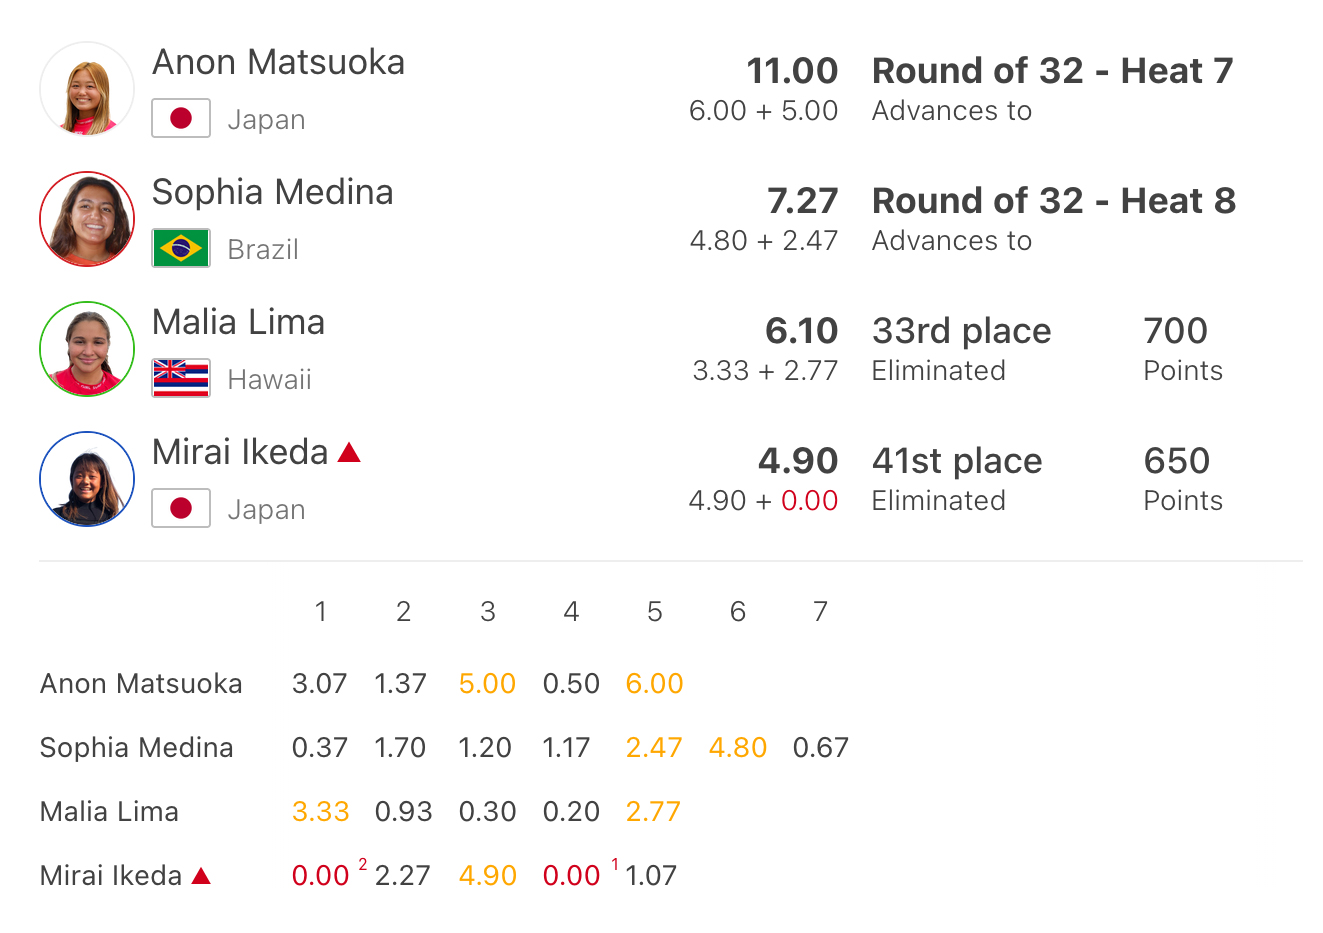Click Malia Lima's avatar picture
Viewport: 1323px width, 933px height.
[87, 349]
